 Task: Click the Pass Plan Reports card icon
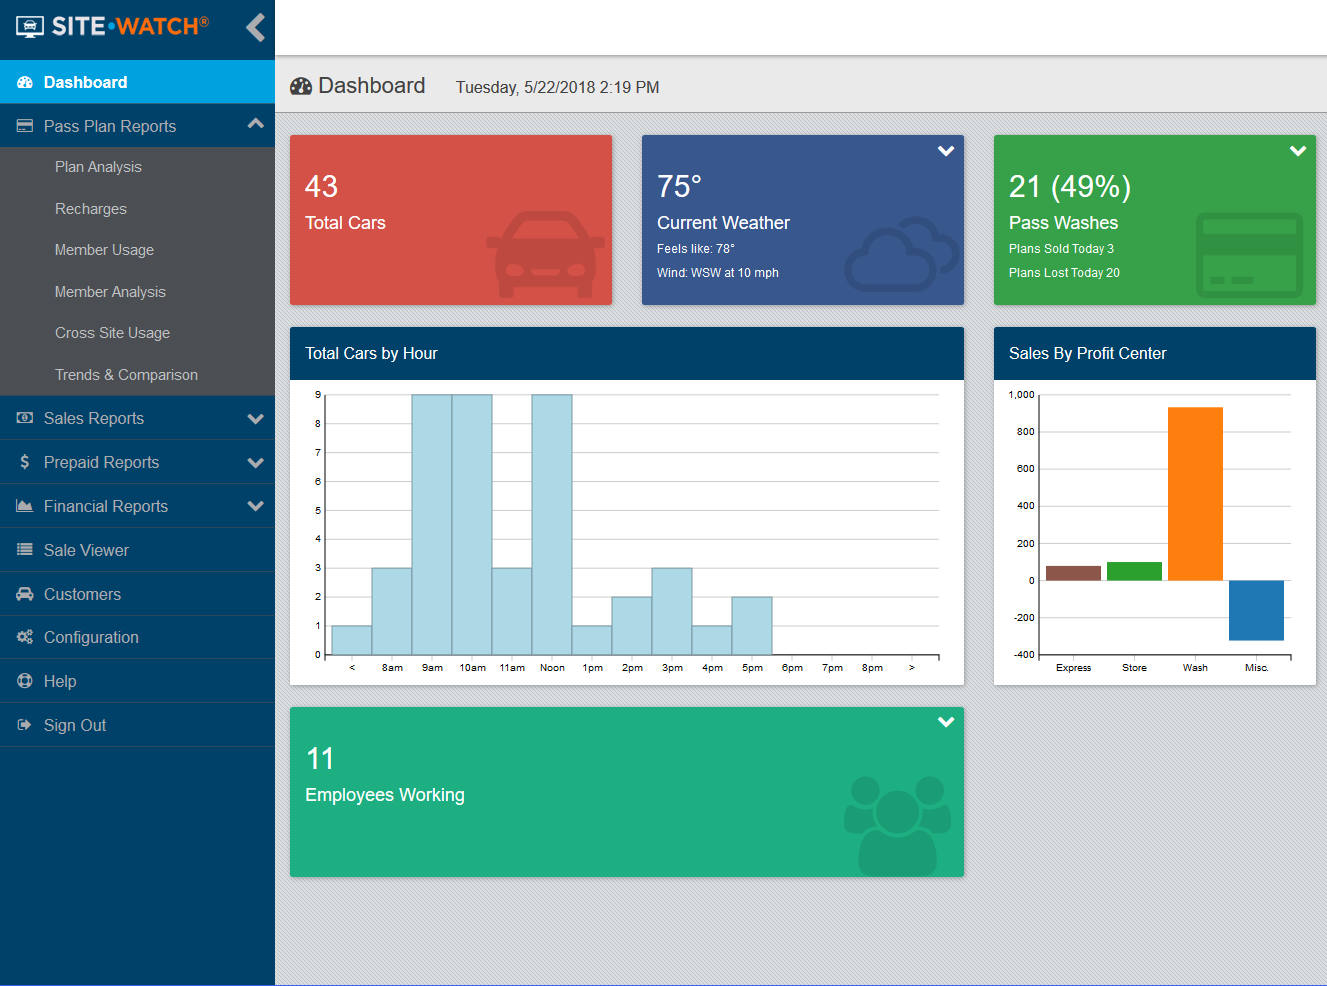23,126
